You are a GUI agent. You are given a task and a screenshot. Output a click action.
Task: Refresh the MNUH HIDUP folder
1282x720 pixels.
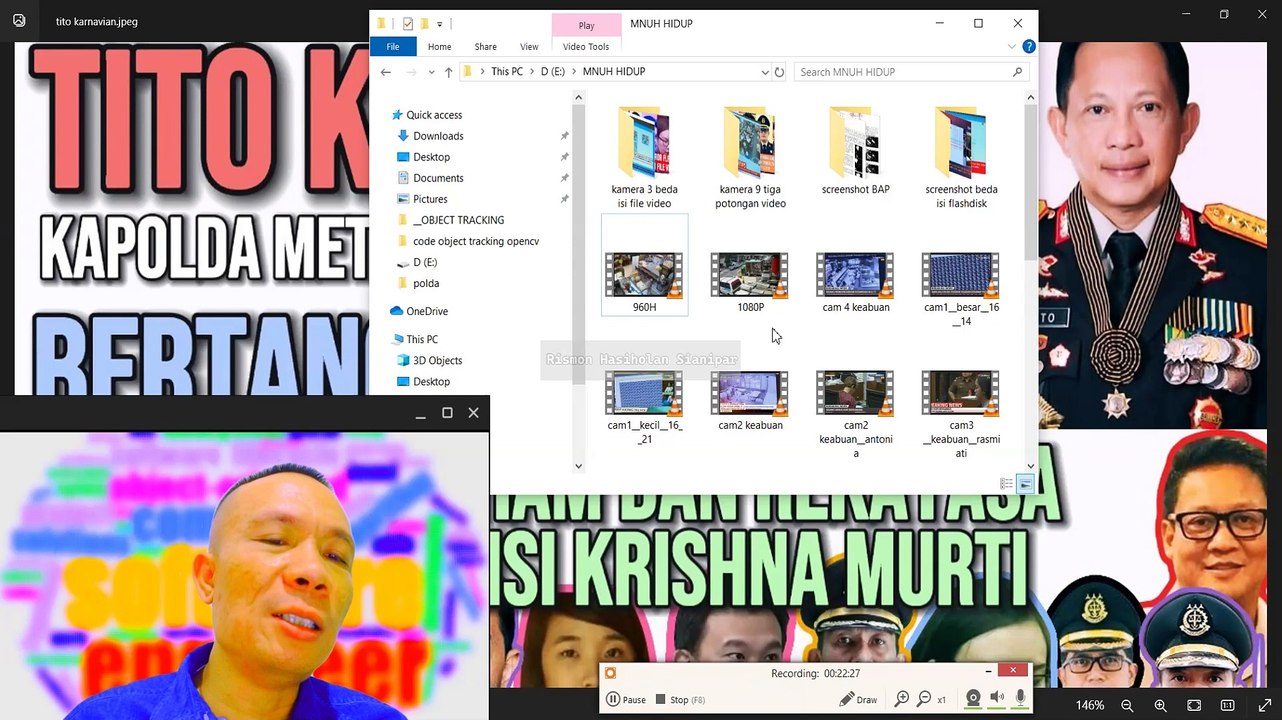coord(780,72)
